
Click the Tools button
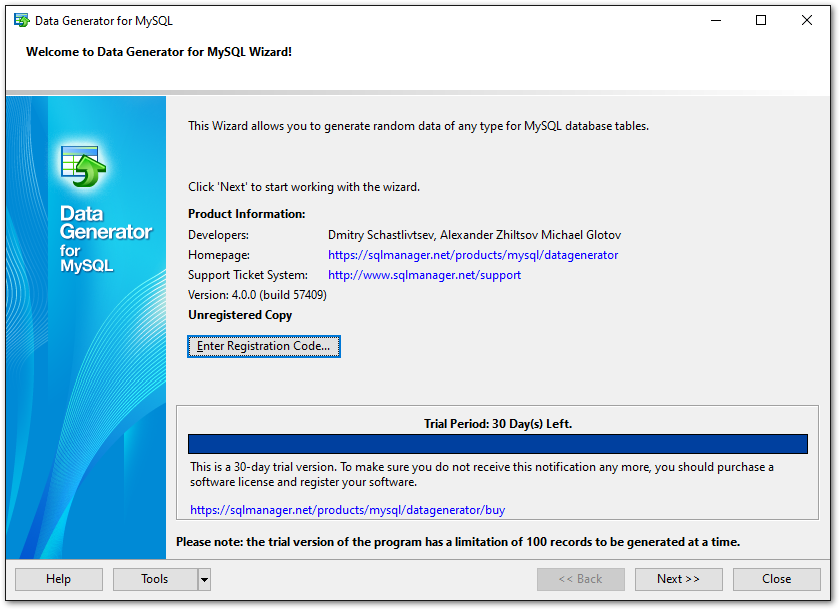155,579
